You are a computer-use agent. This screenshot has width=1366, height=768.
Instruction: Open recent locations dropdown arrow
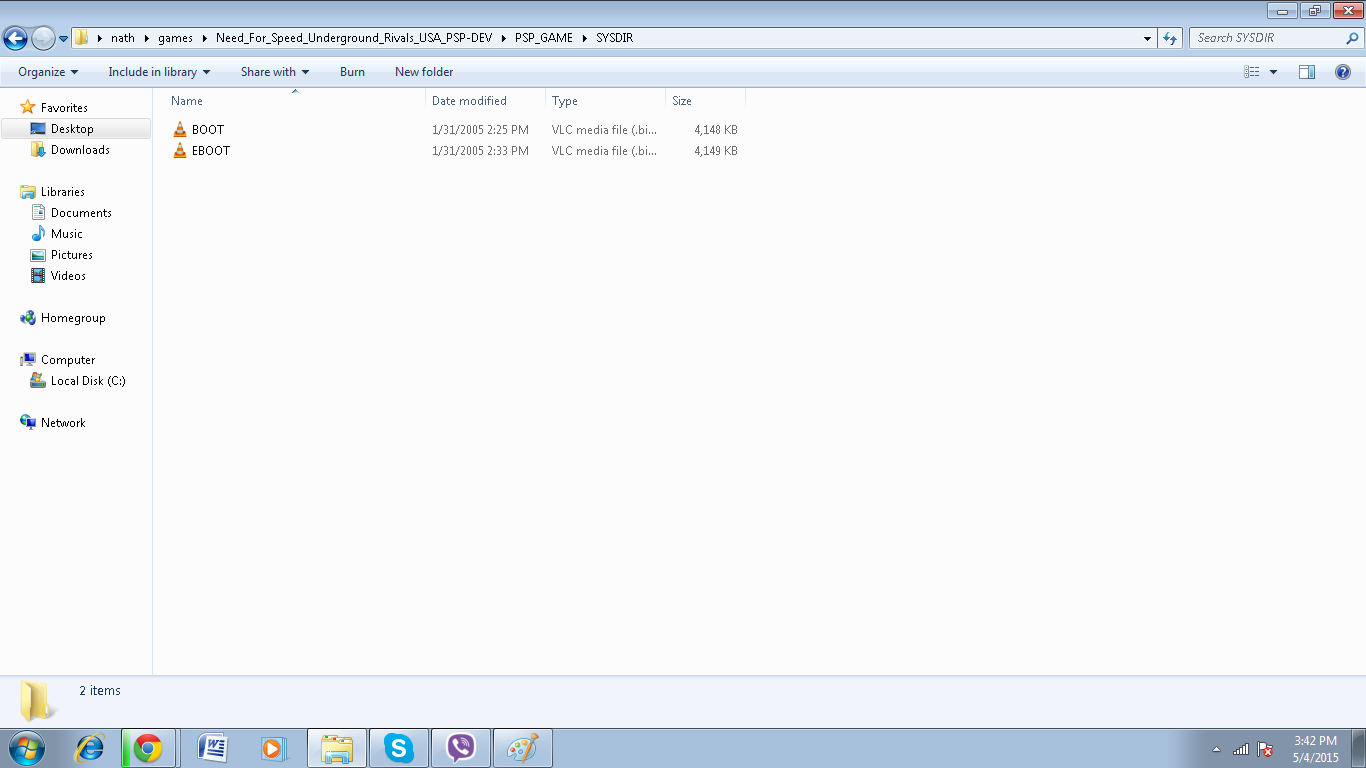coord(63,39)
